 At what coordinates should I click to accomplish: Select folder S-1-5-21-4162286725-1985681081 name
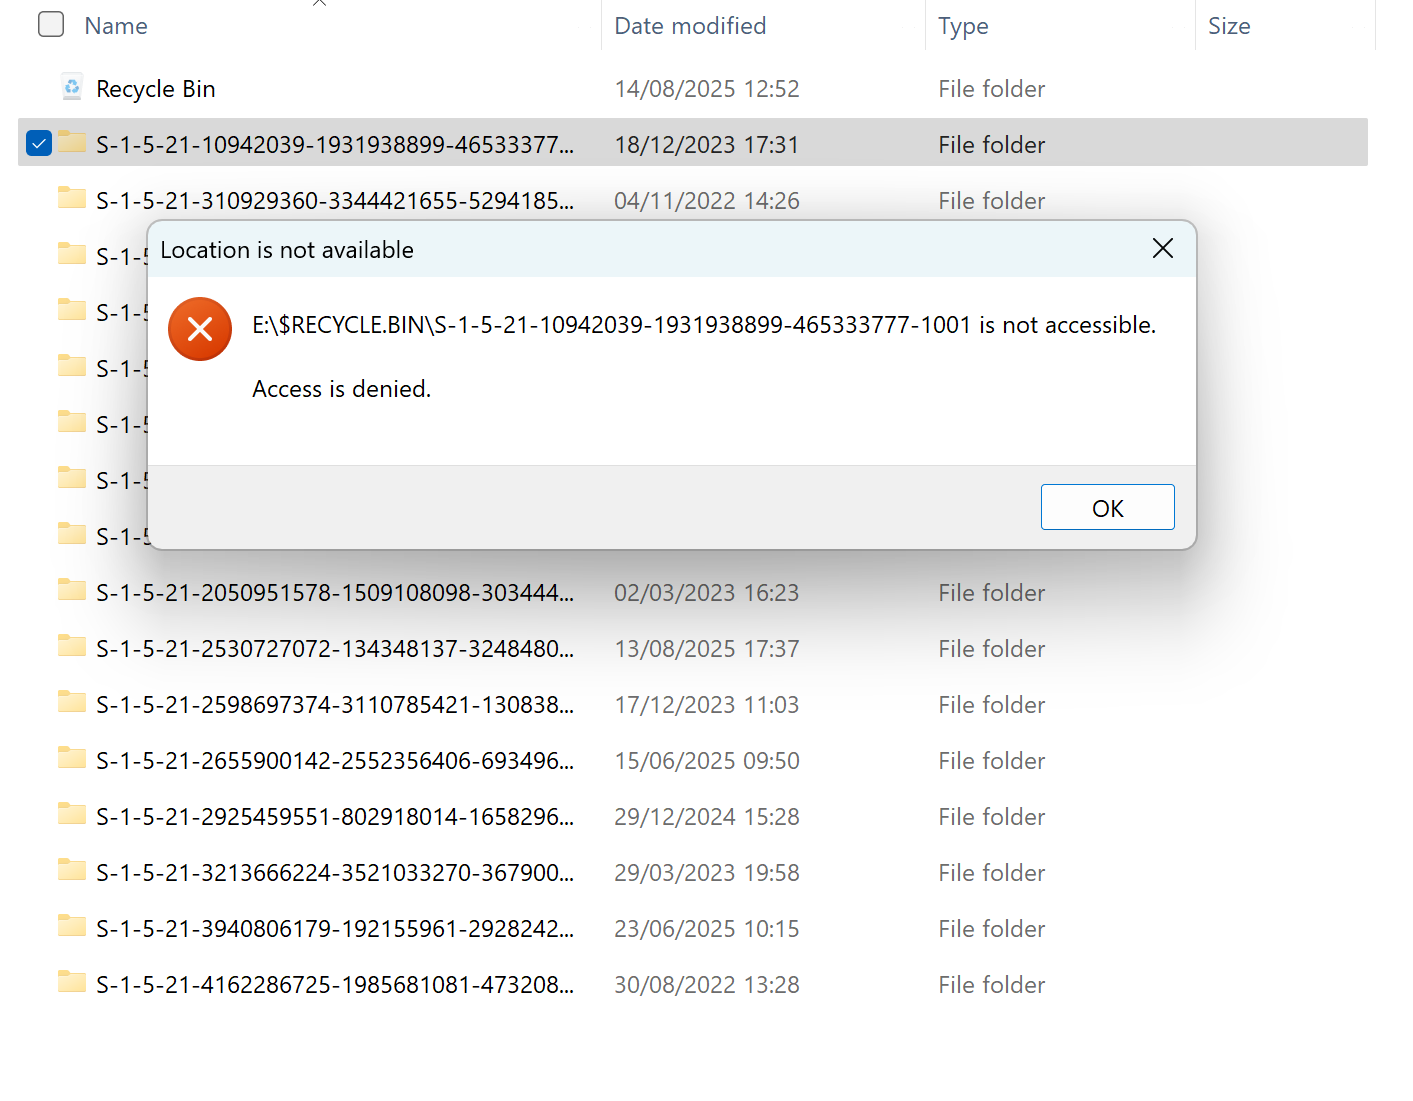tap(335, 985)
